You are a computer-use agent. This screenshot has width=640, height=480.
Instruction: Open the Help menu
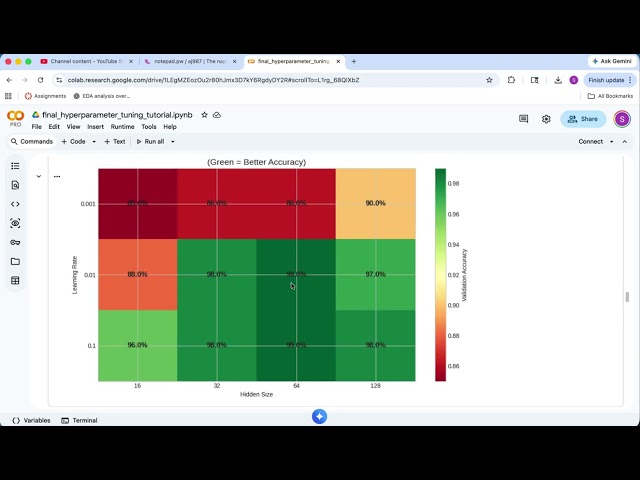click(170, 127)
